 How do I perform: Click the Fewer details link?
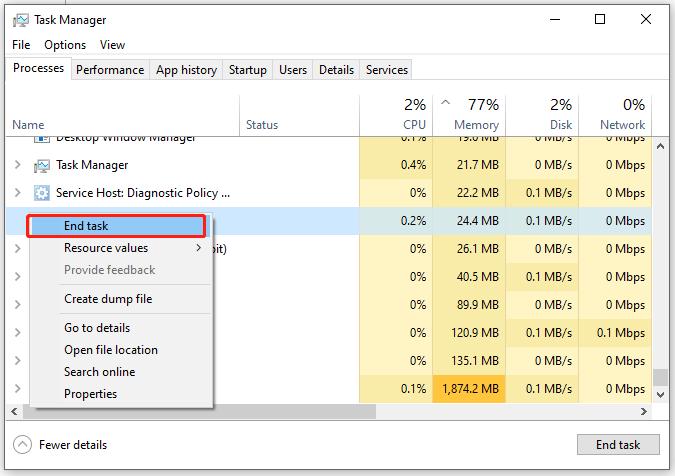73,445
